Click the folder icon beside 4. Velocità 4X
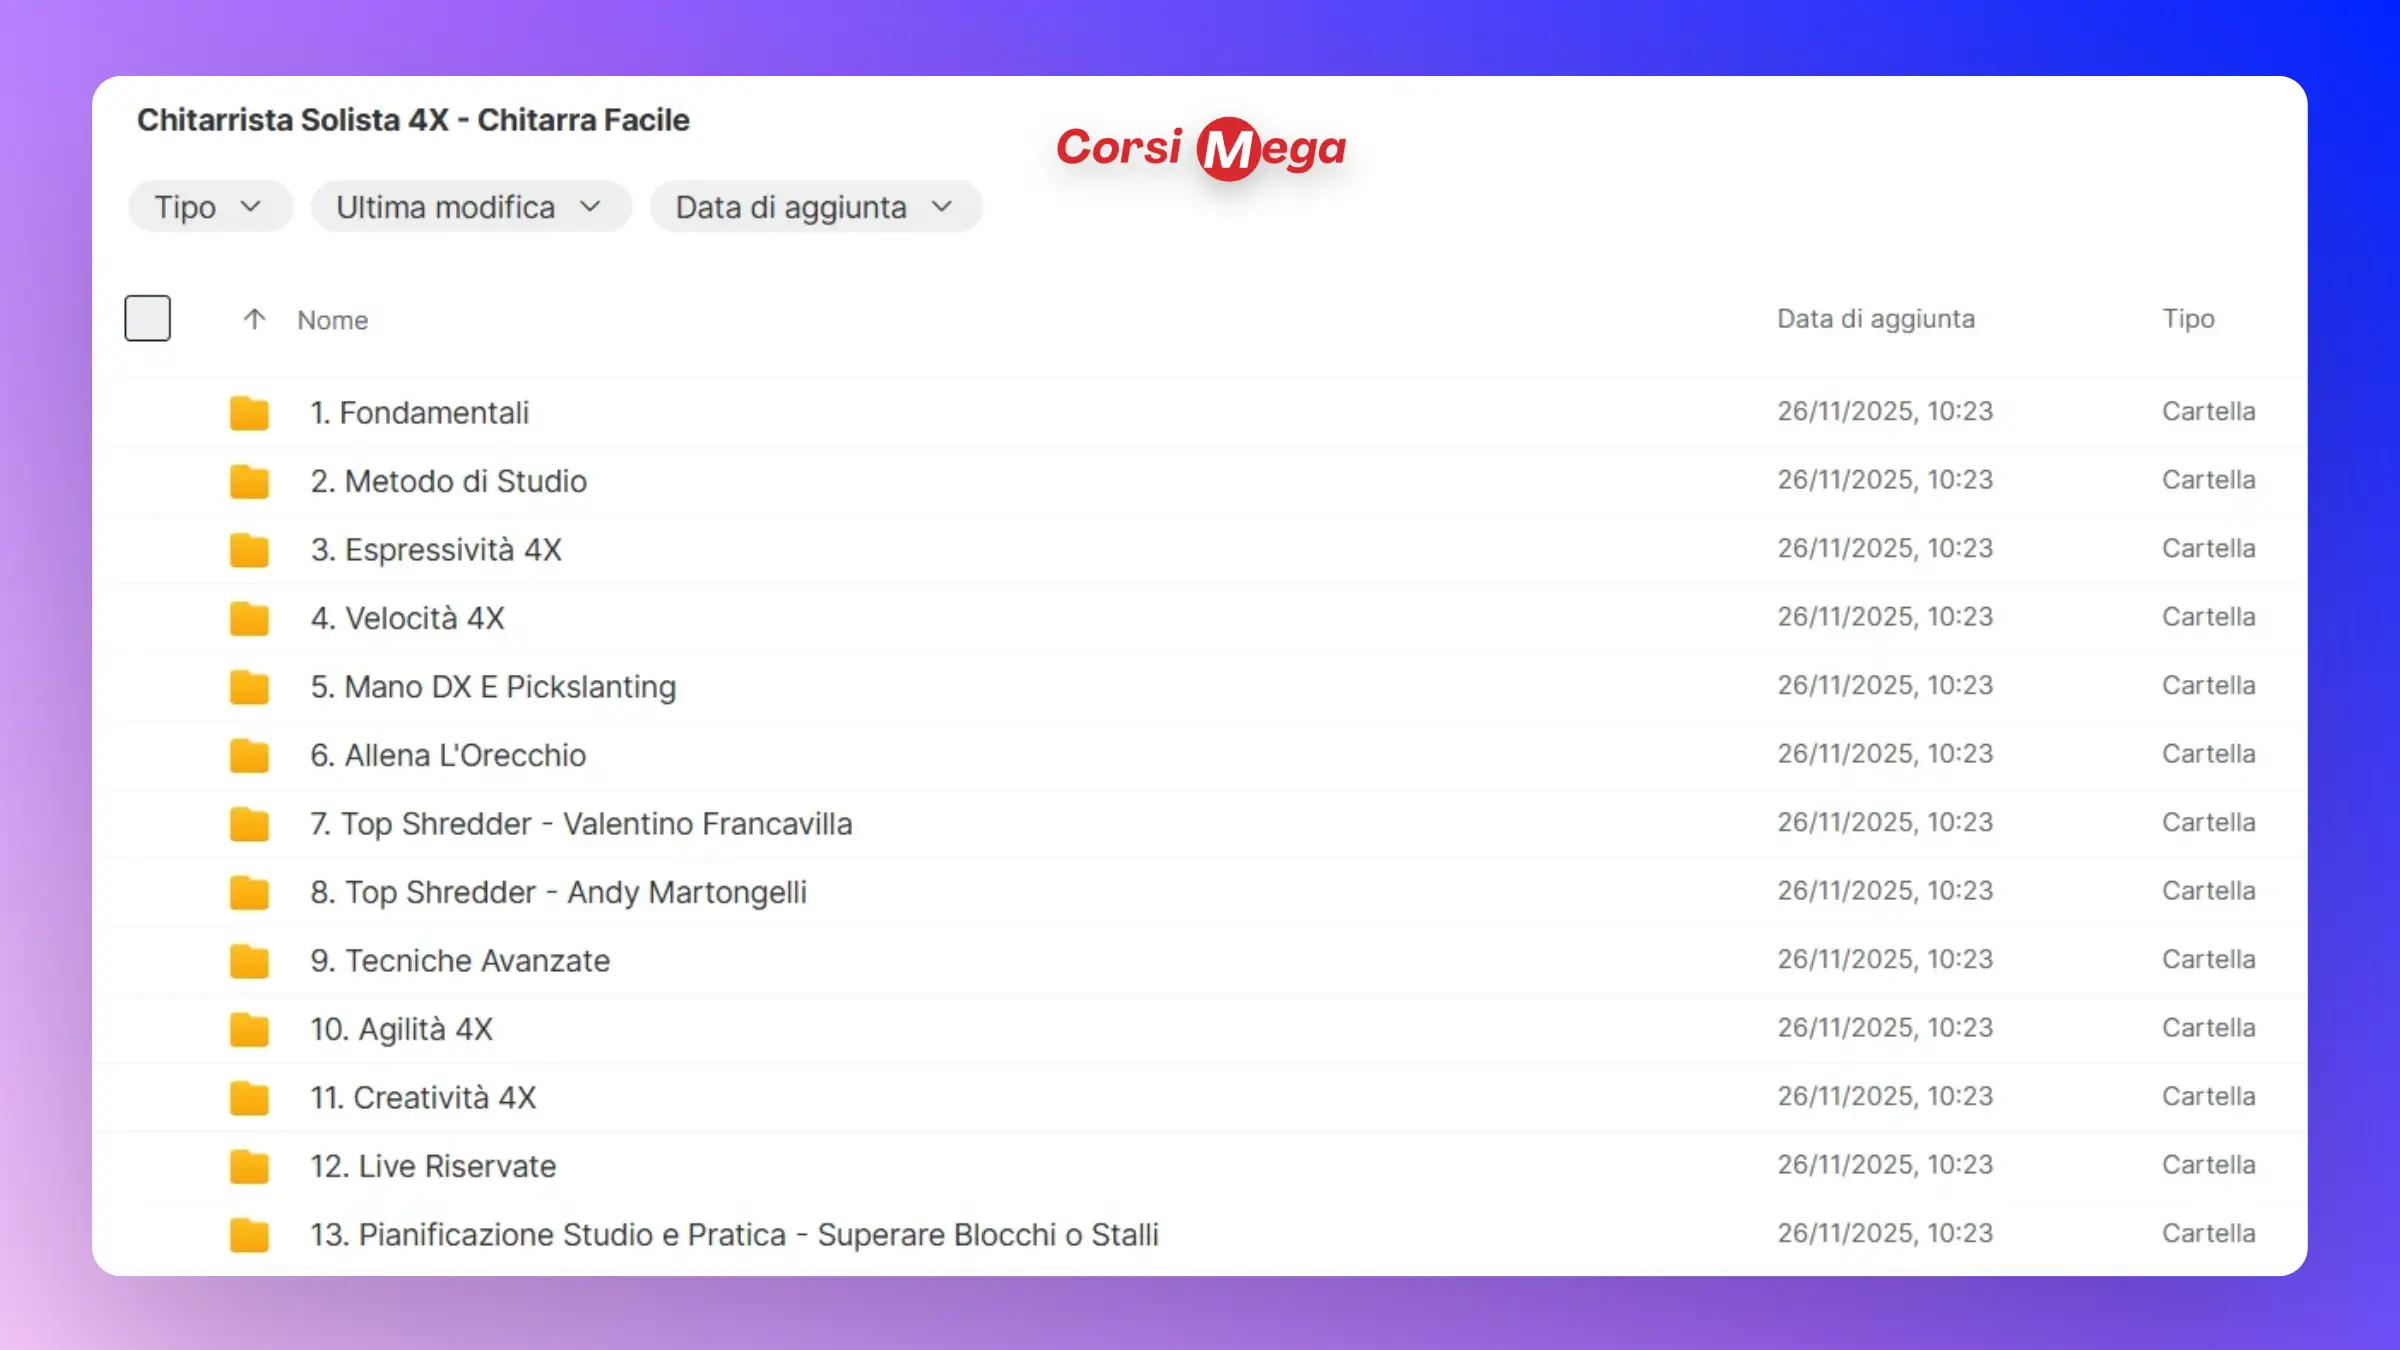This screenshot has height=1350, width=2400. pos(249,618)
